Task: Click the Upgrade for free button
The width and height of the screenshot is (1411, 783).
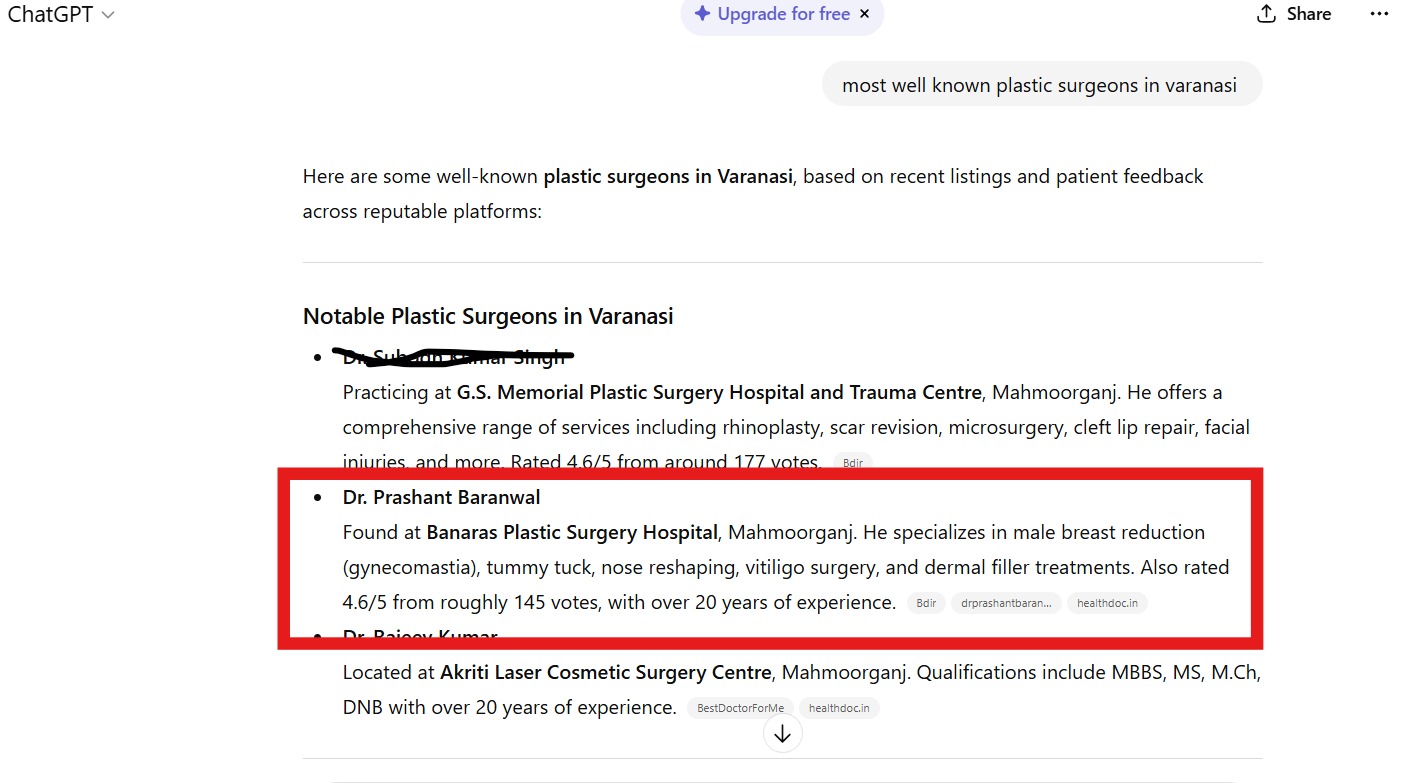Action: (x=783, y=14)
